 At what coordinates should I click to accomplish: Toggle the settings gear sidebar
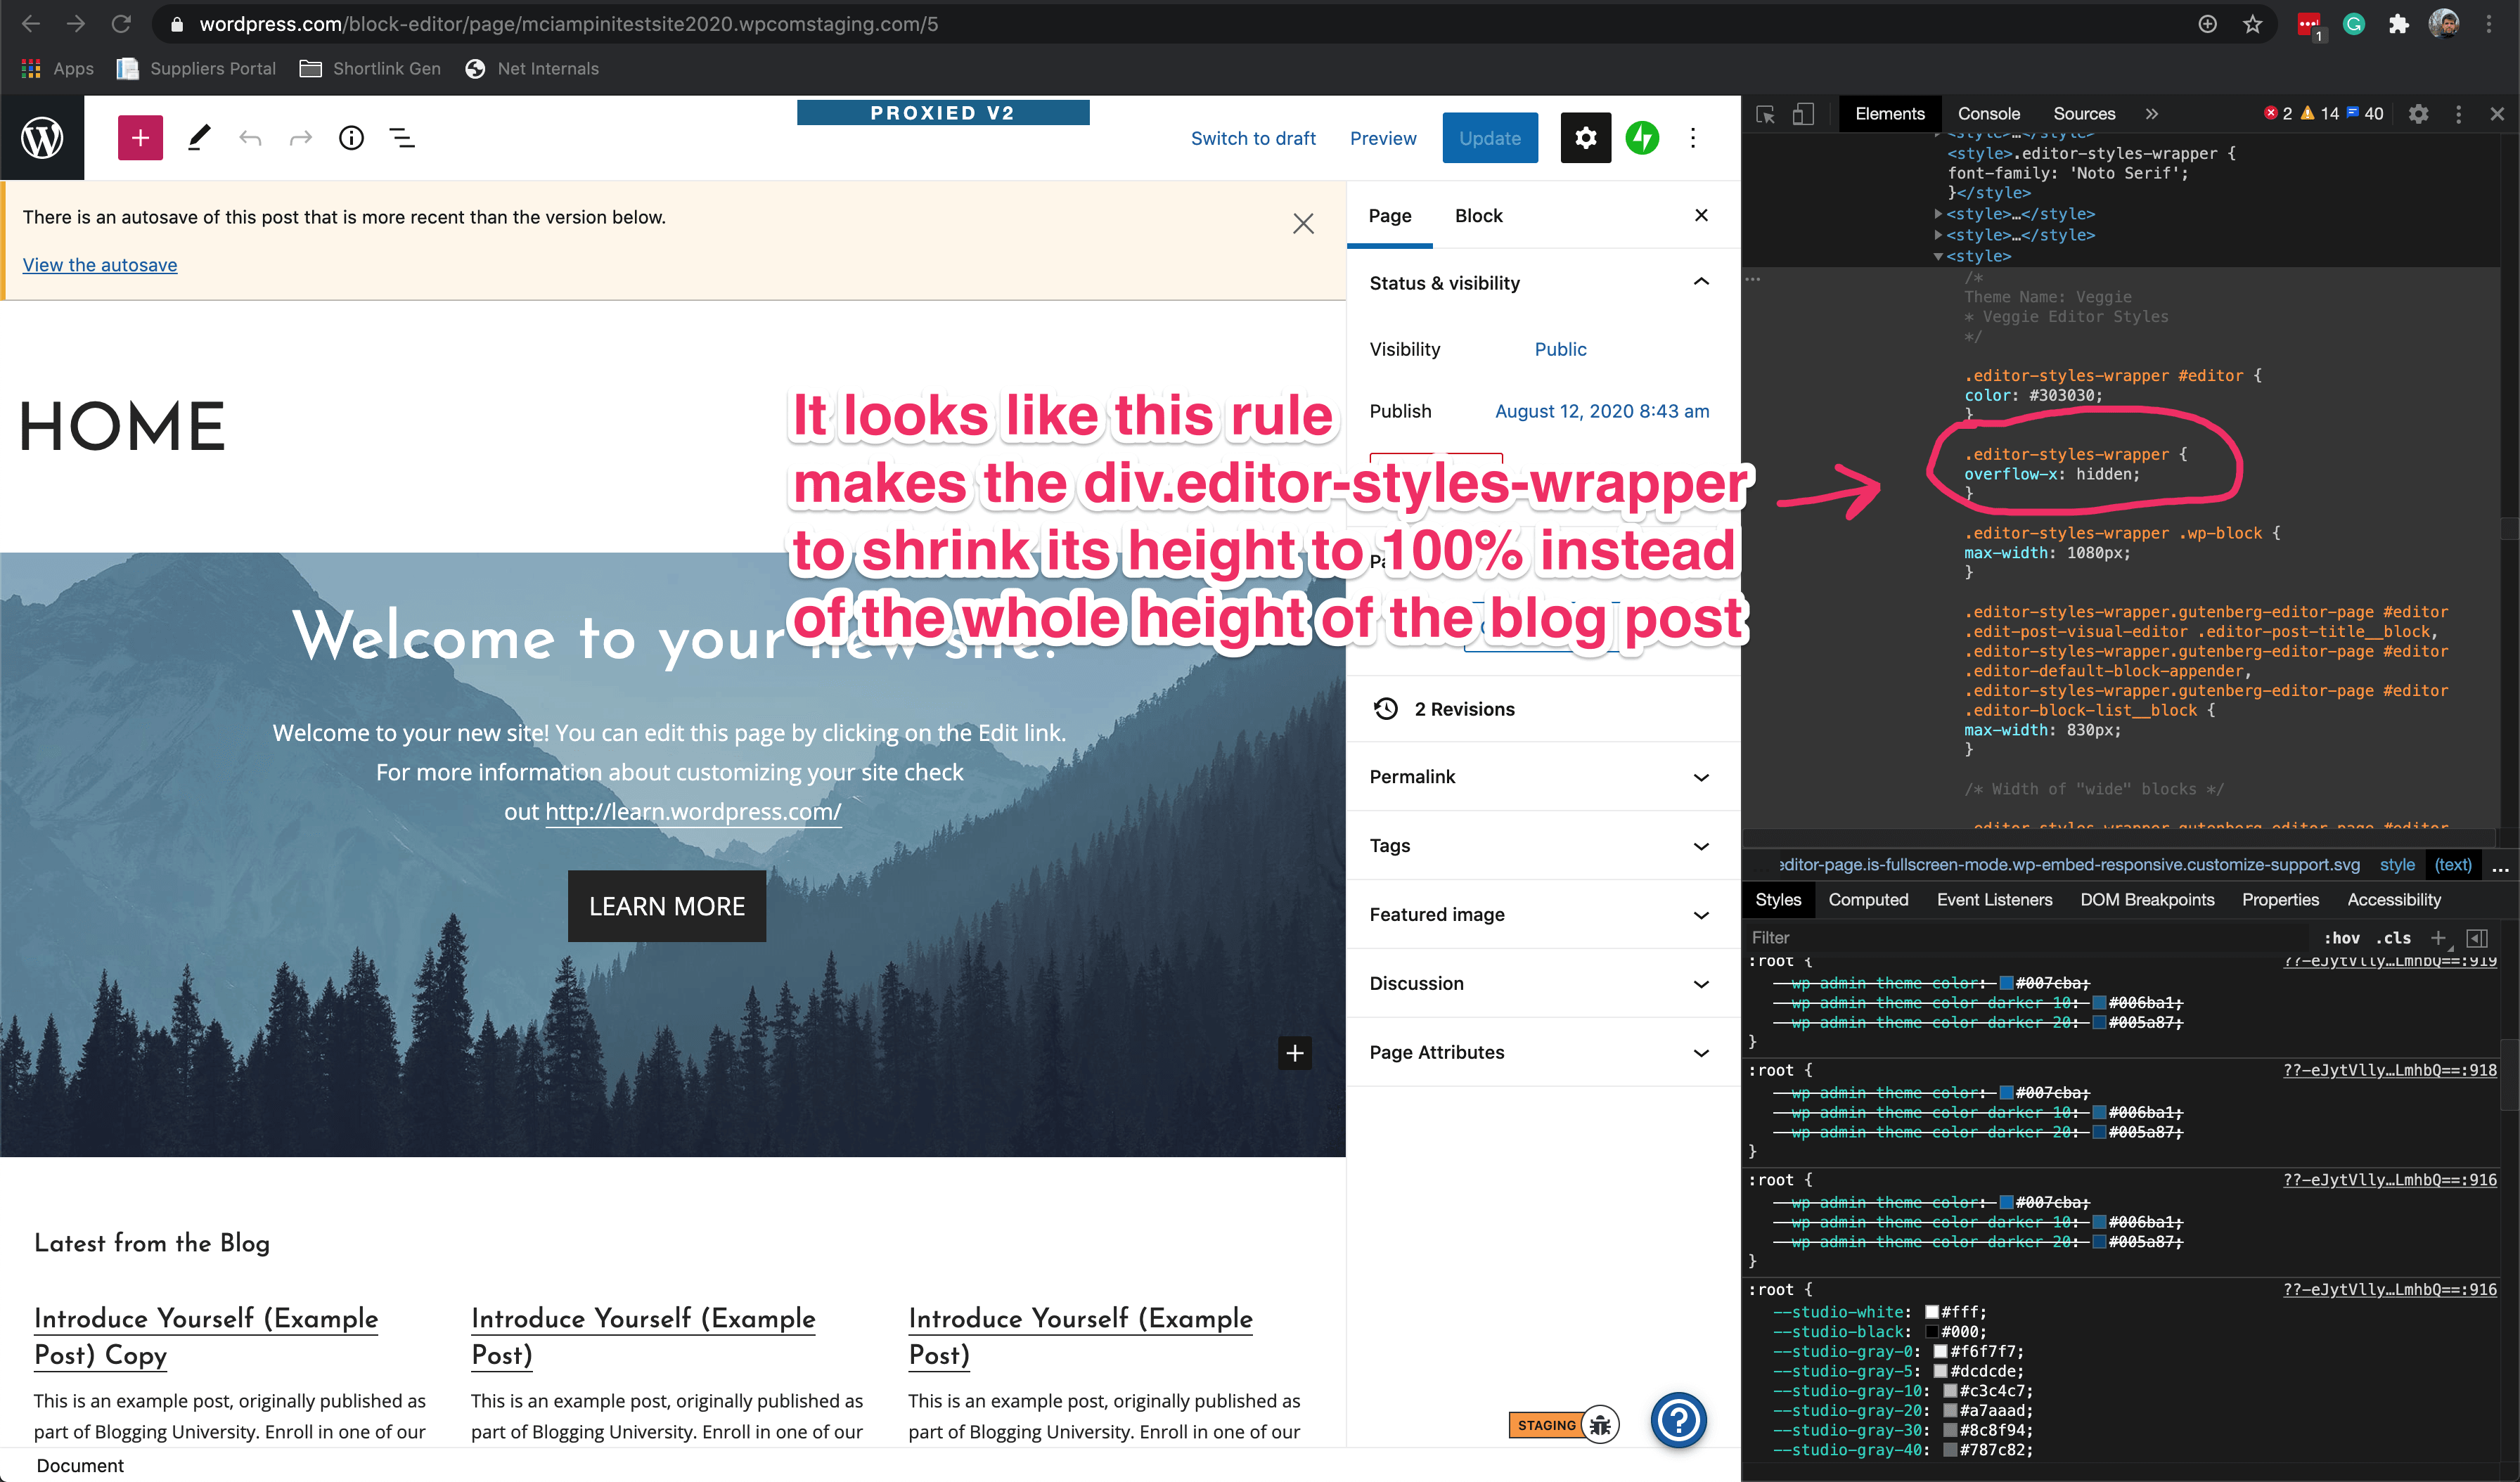click(1586, 138)
